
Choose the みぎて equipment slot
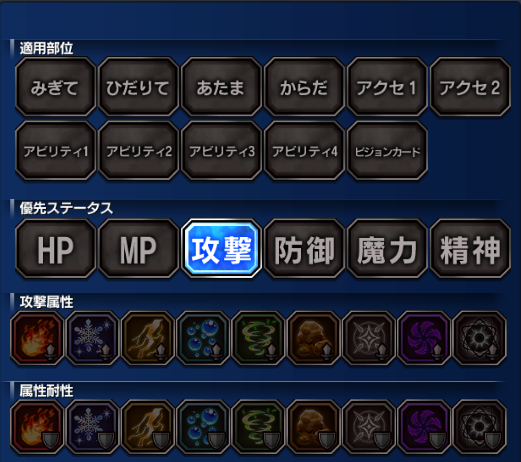[x=55, y=87]
